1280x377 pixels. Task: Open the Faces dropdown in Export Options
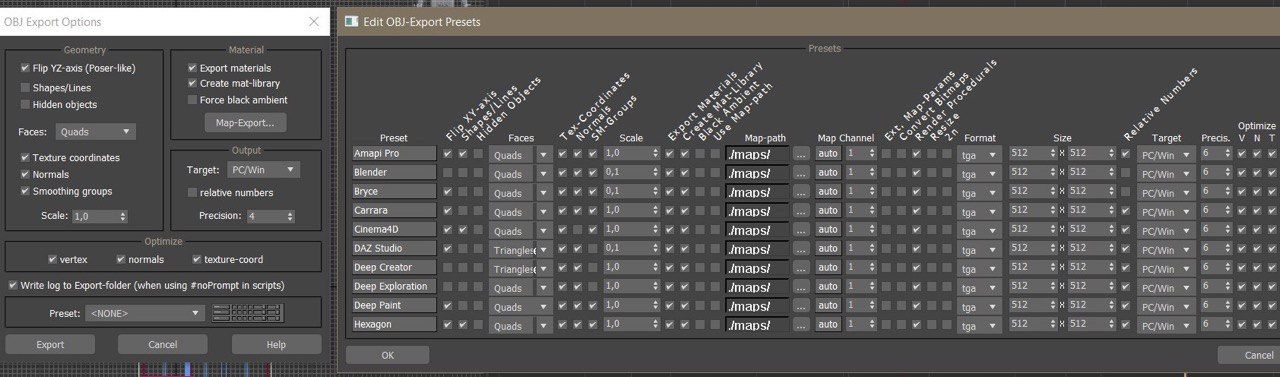point(96,131)
